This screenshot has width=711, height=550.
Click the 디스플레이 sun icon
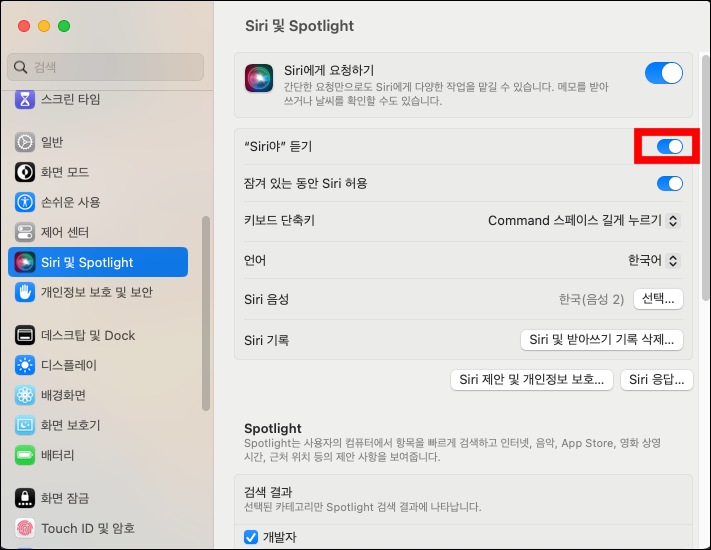[x=24, y=365]
